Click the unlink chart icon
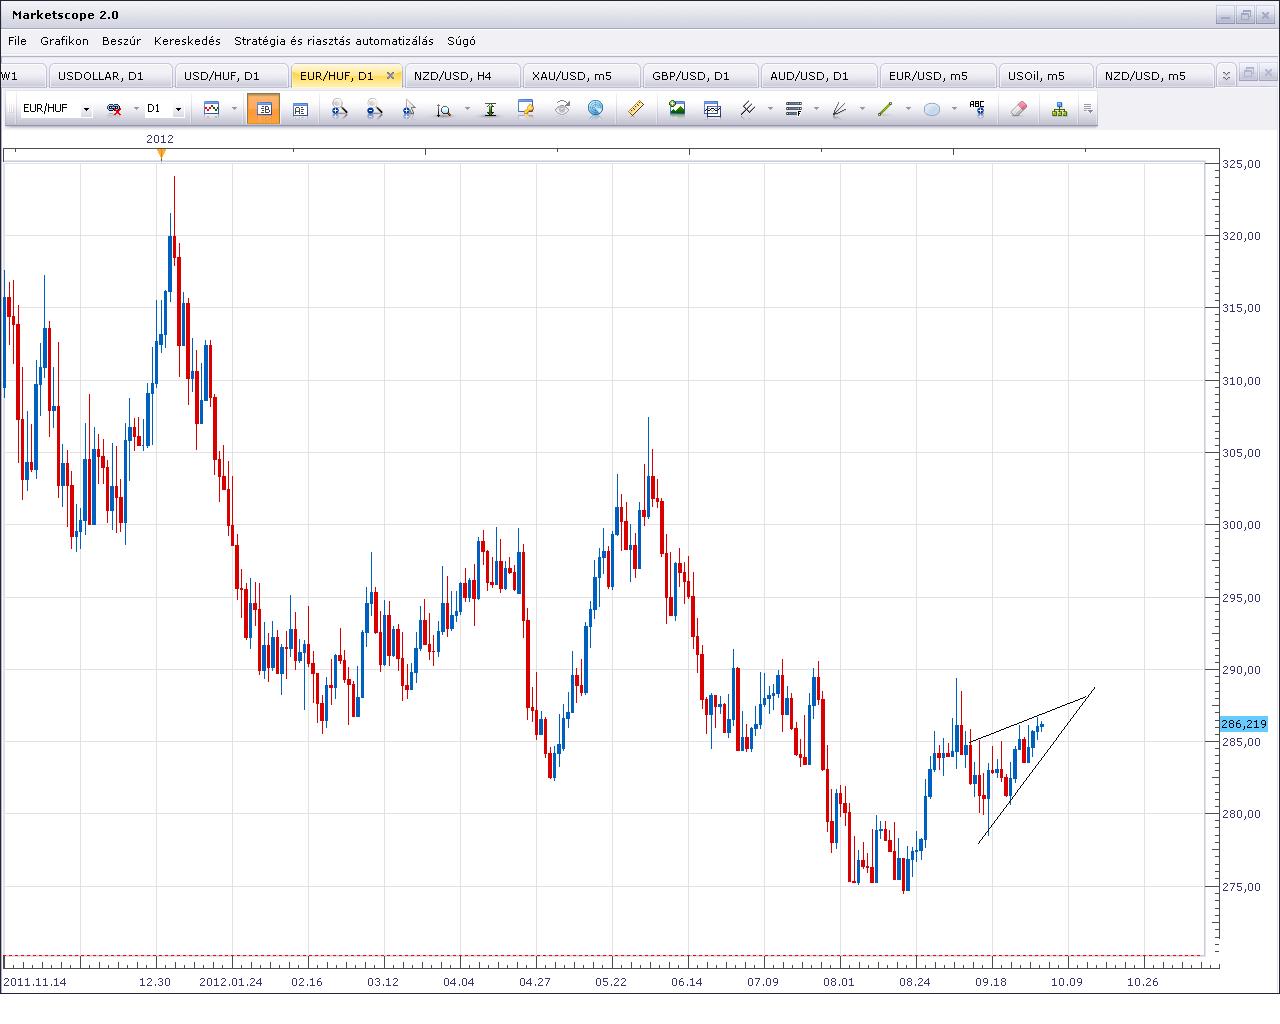 point(114,109)
